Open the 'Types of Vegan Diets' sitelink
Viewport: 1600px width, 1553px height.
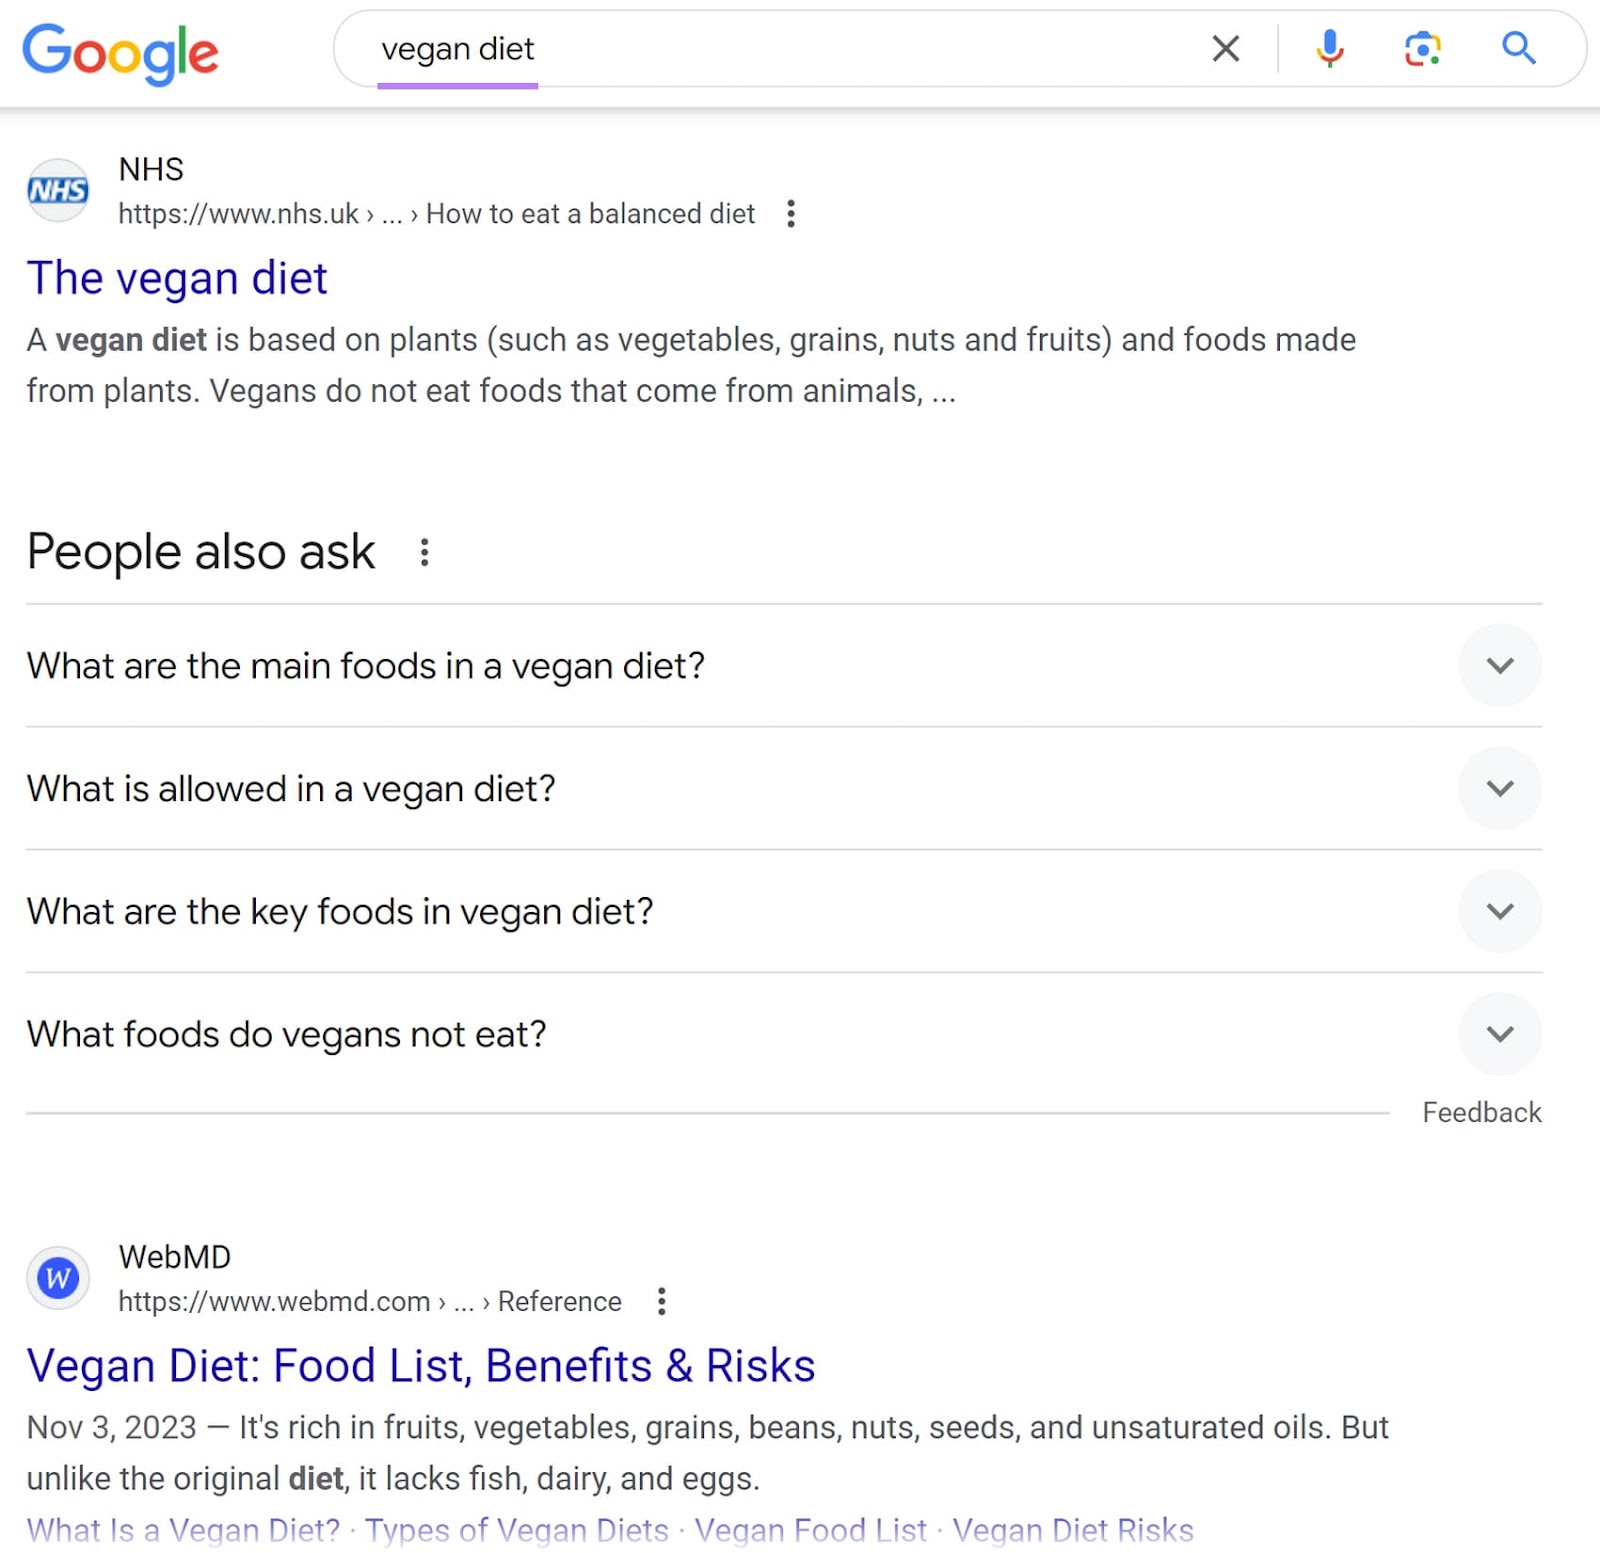click(517, 1530)
